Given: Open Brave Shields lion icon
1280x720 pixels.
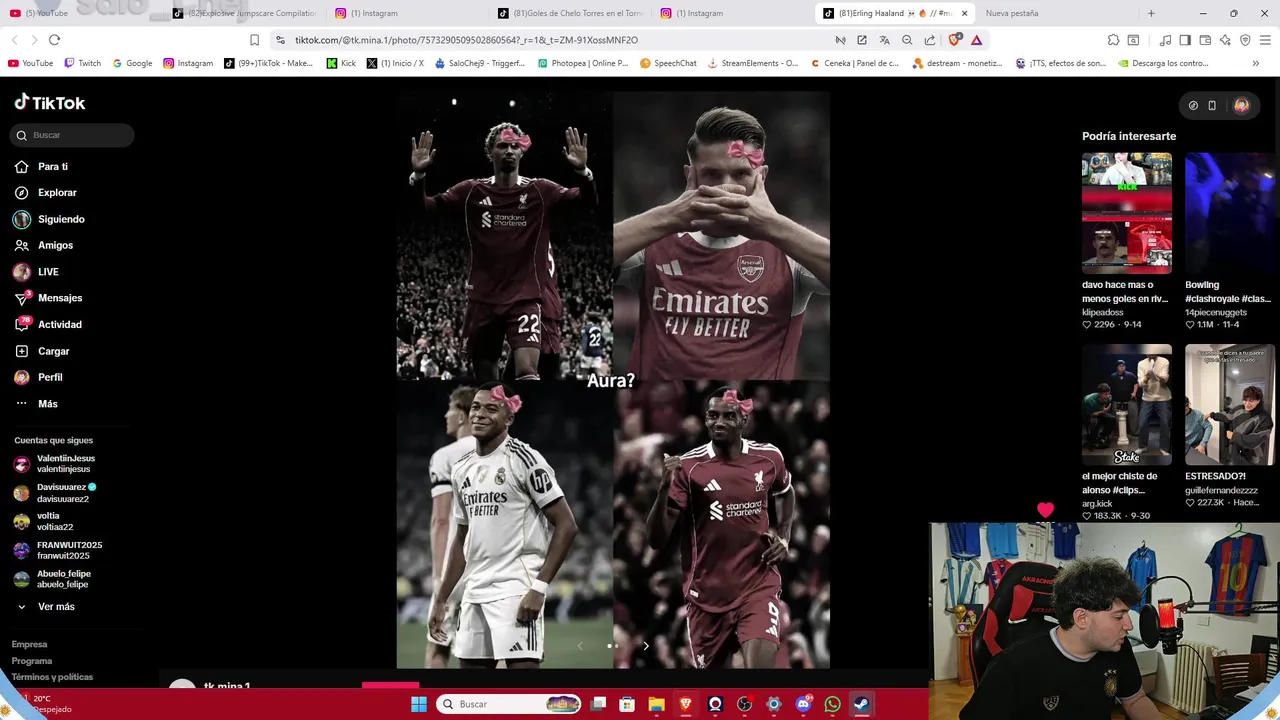Looking at the screenshot, I should pyautogui.click(x=954, y=40).
